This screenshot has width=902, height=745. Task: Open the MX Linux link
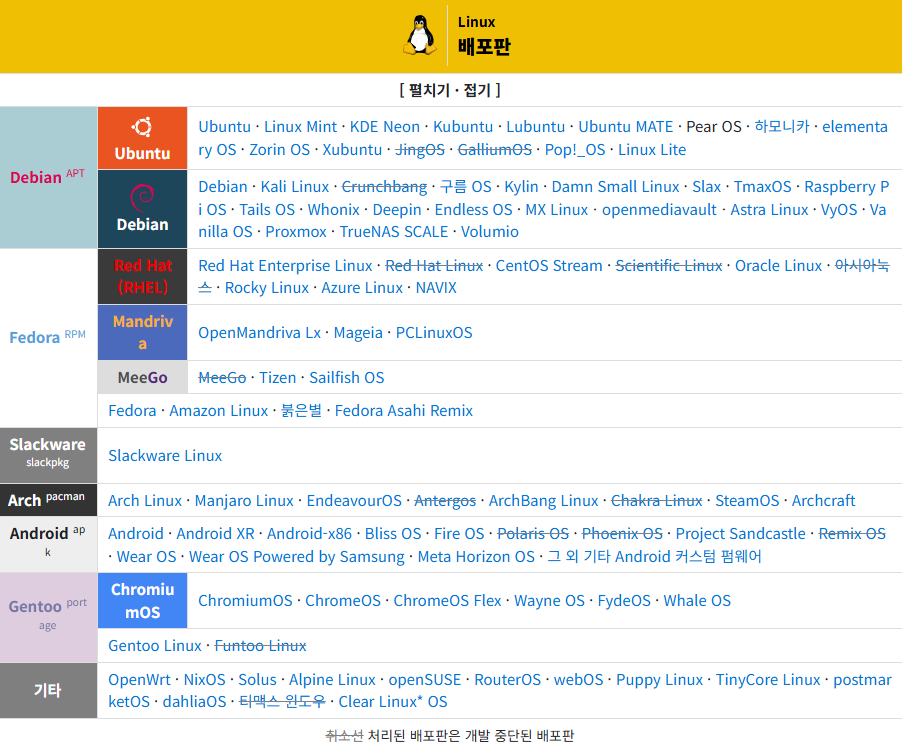(557, 209)
